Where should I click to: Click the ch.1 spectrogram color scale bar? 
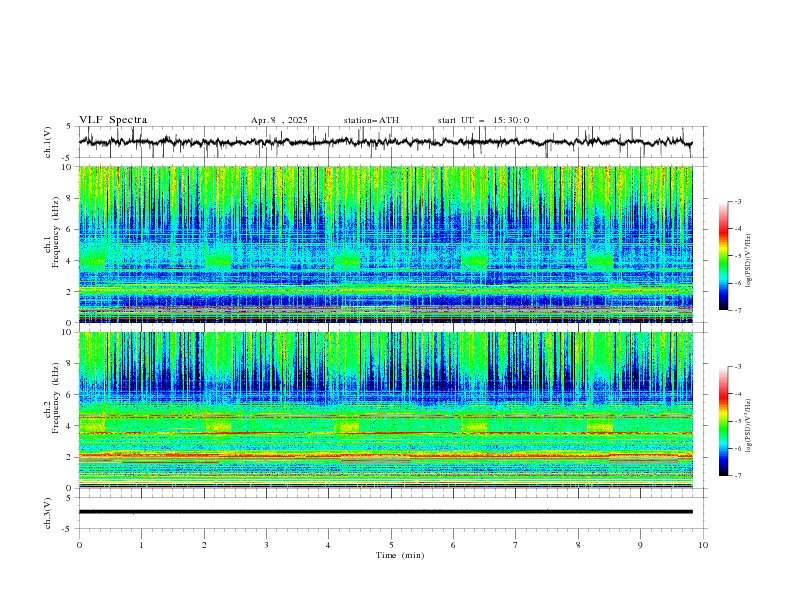click(x=723, y=256)
